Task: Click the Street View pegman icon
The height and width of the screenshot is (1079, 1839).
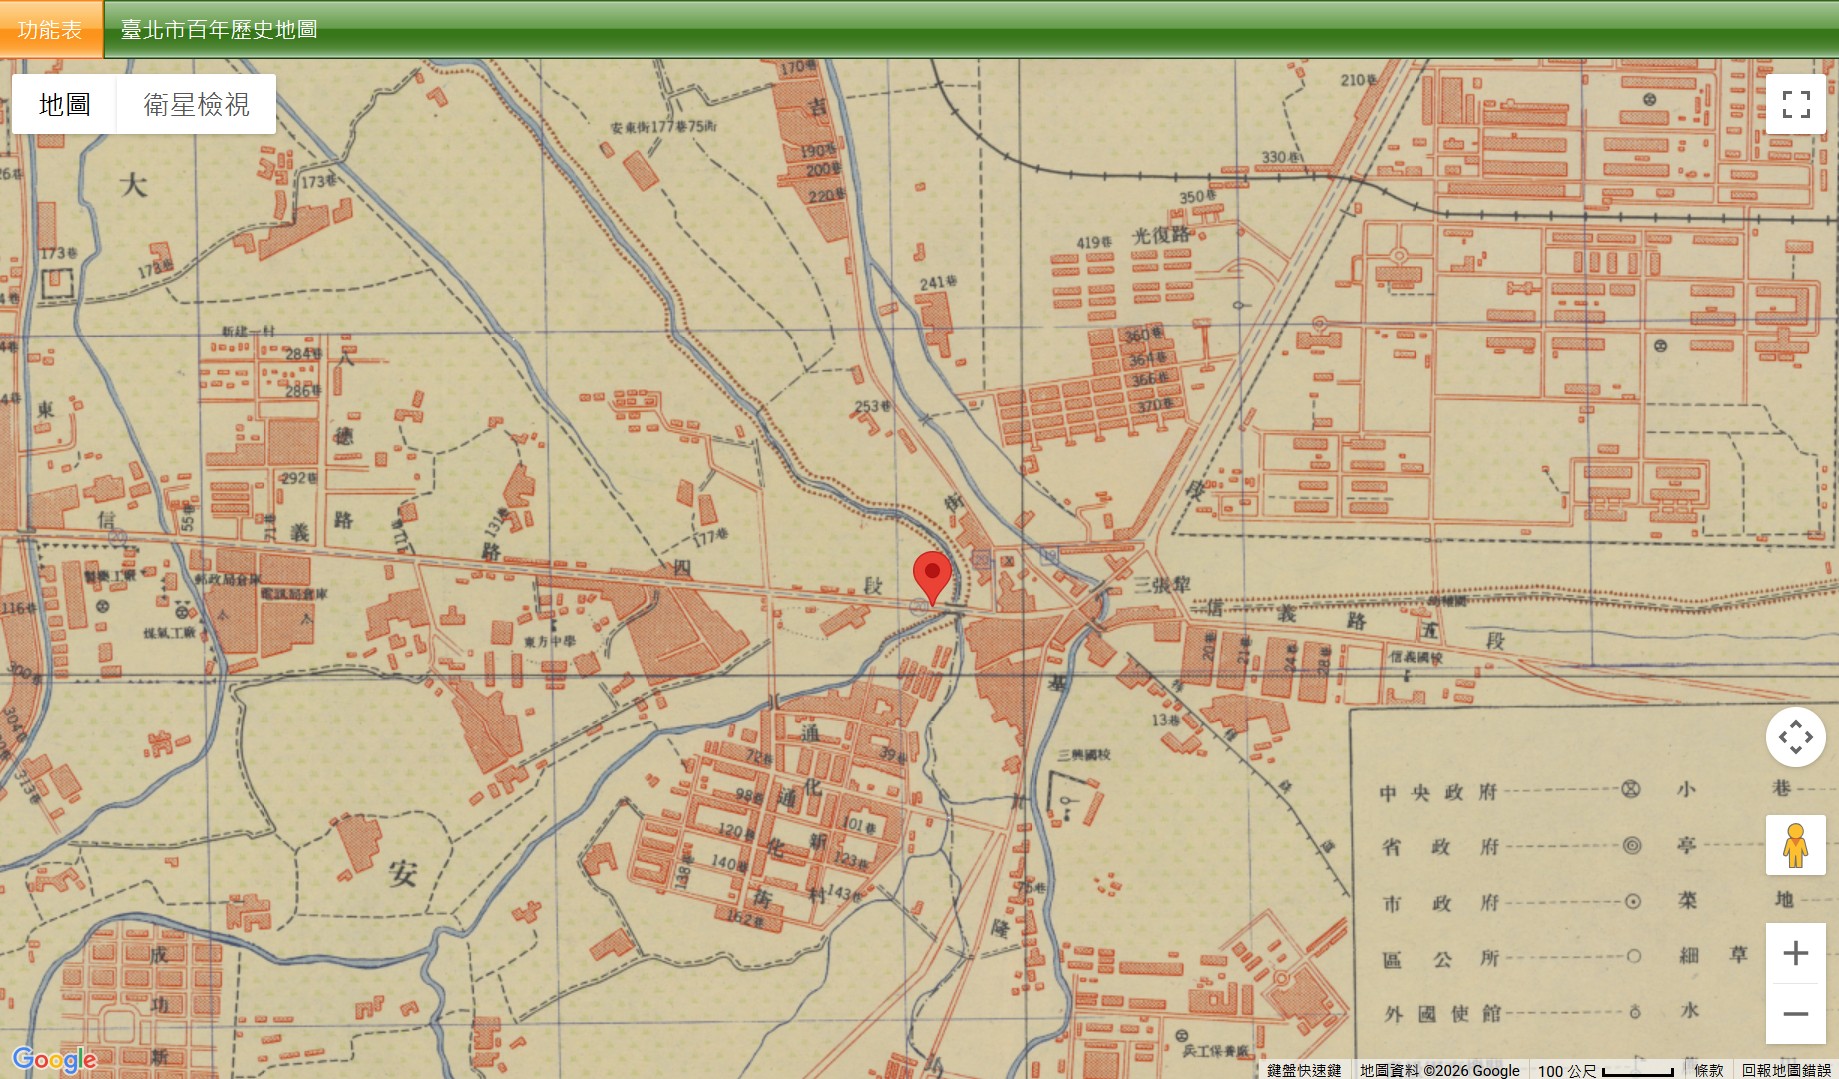Action: point(1795,845)
